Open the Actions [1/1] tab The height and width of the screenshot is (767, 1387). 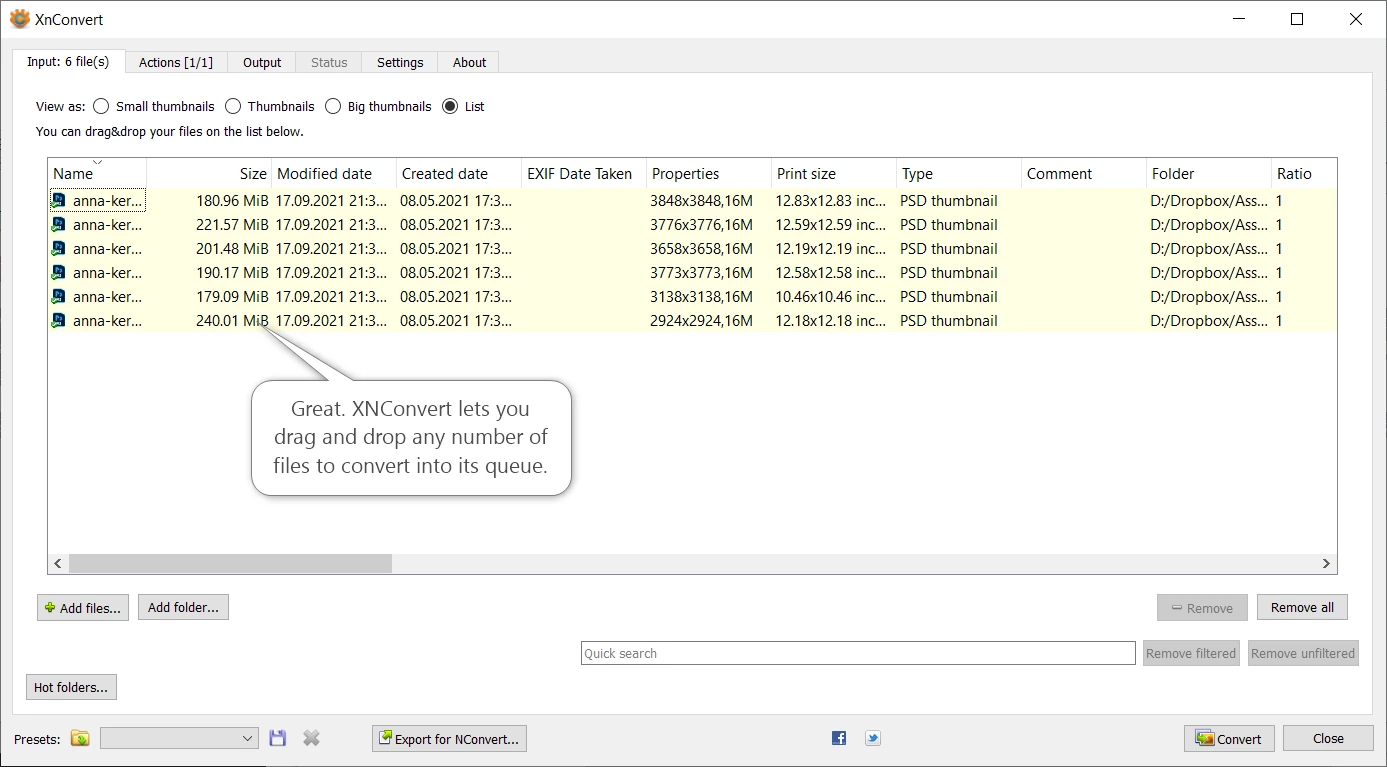176,62
